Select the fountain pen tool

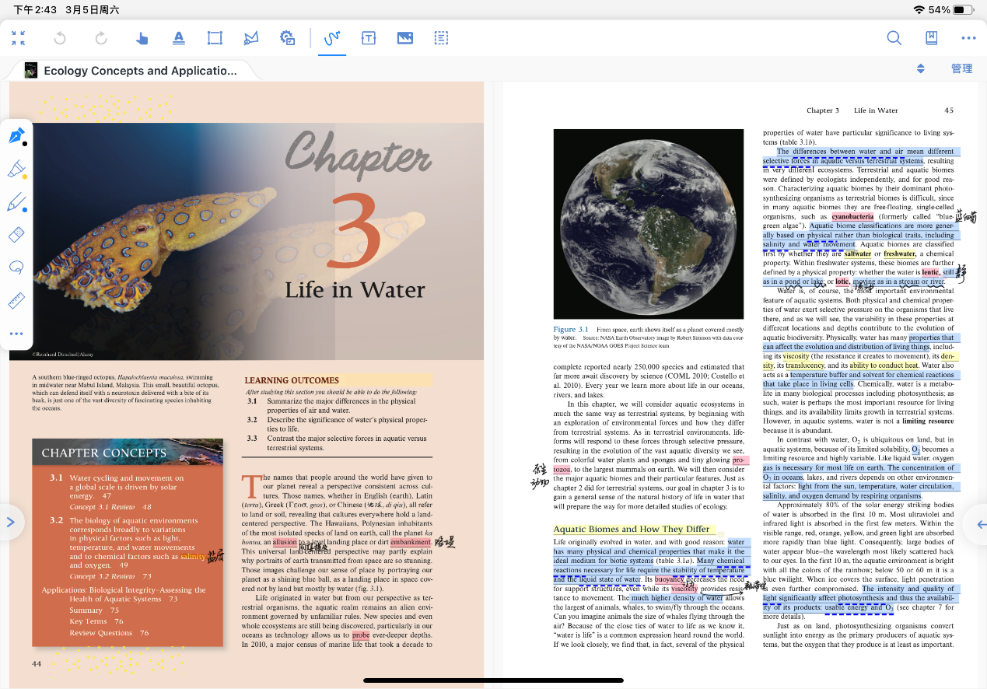coord(17,136)
